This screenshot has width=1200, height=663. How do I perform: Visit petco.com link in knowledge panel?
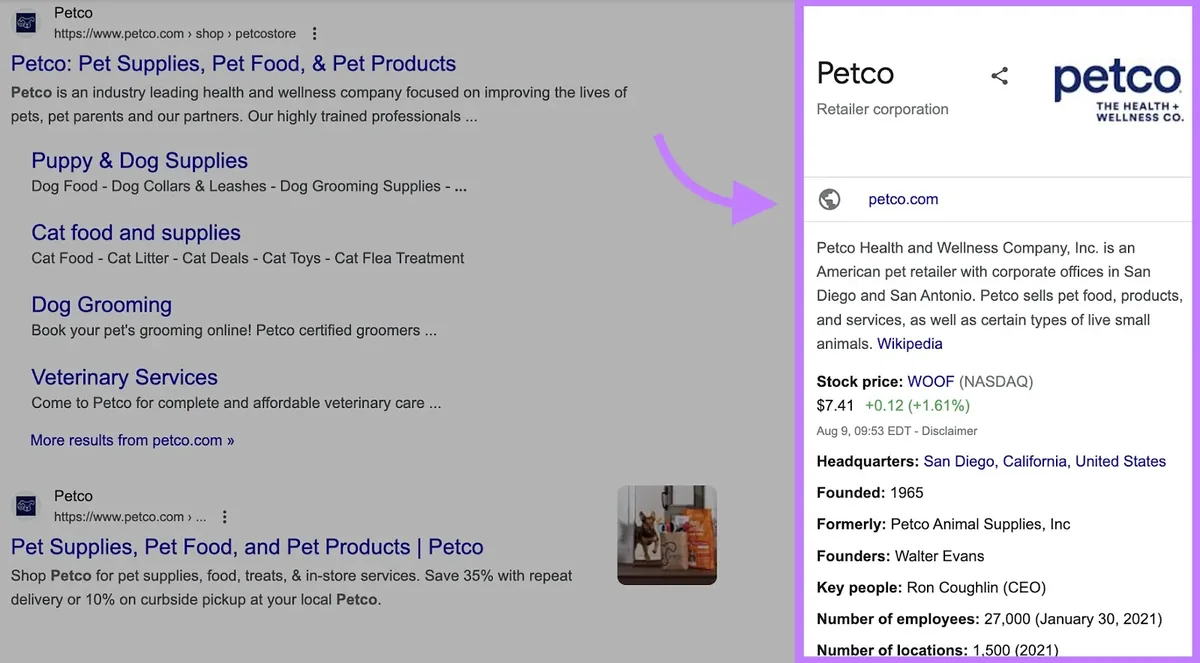(x=903, y=199)
